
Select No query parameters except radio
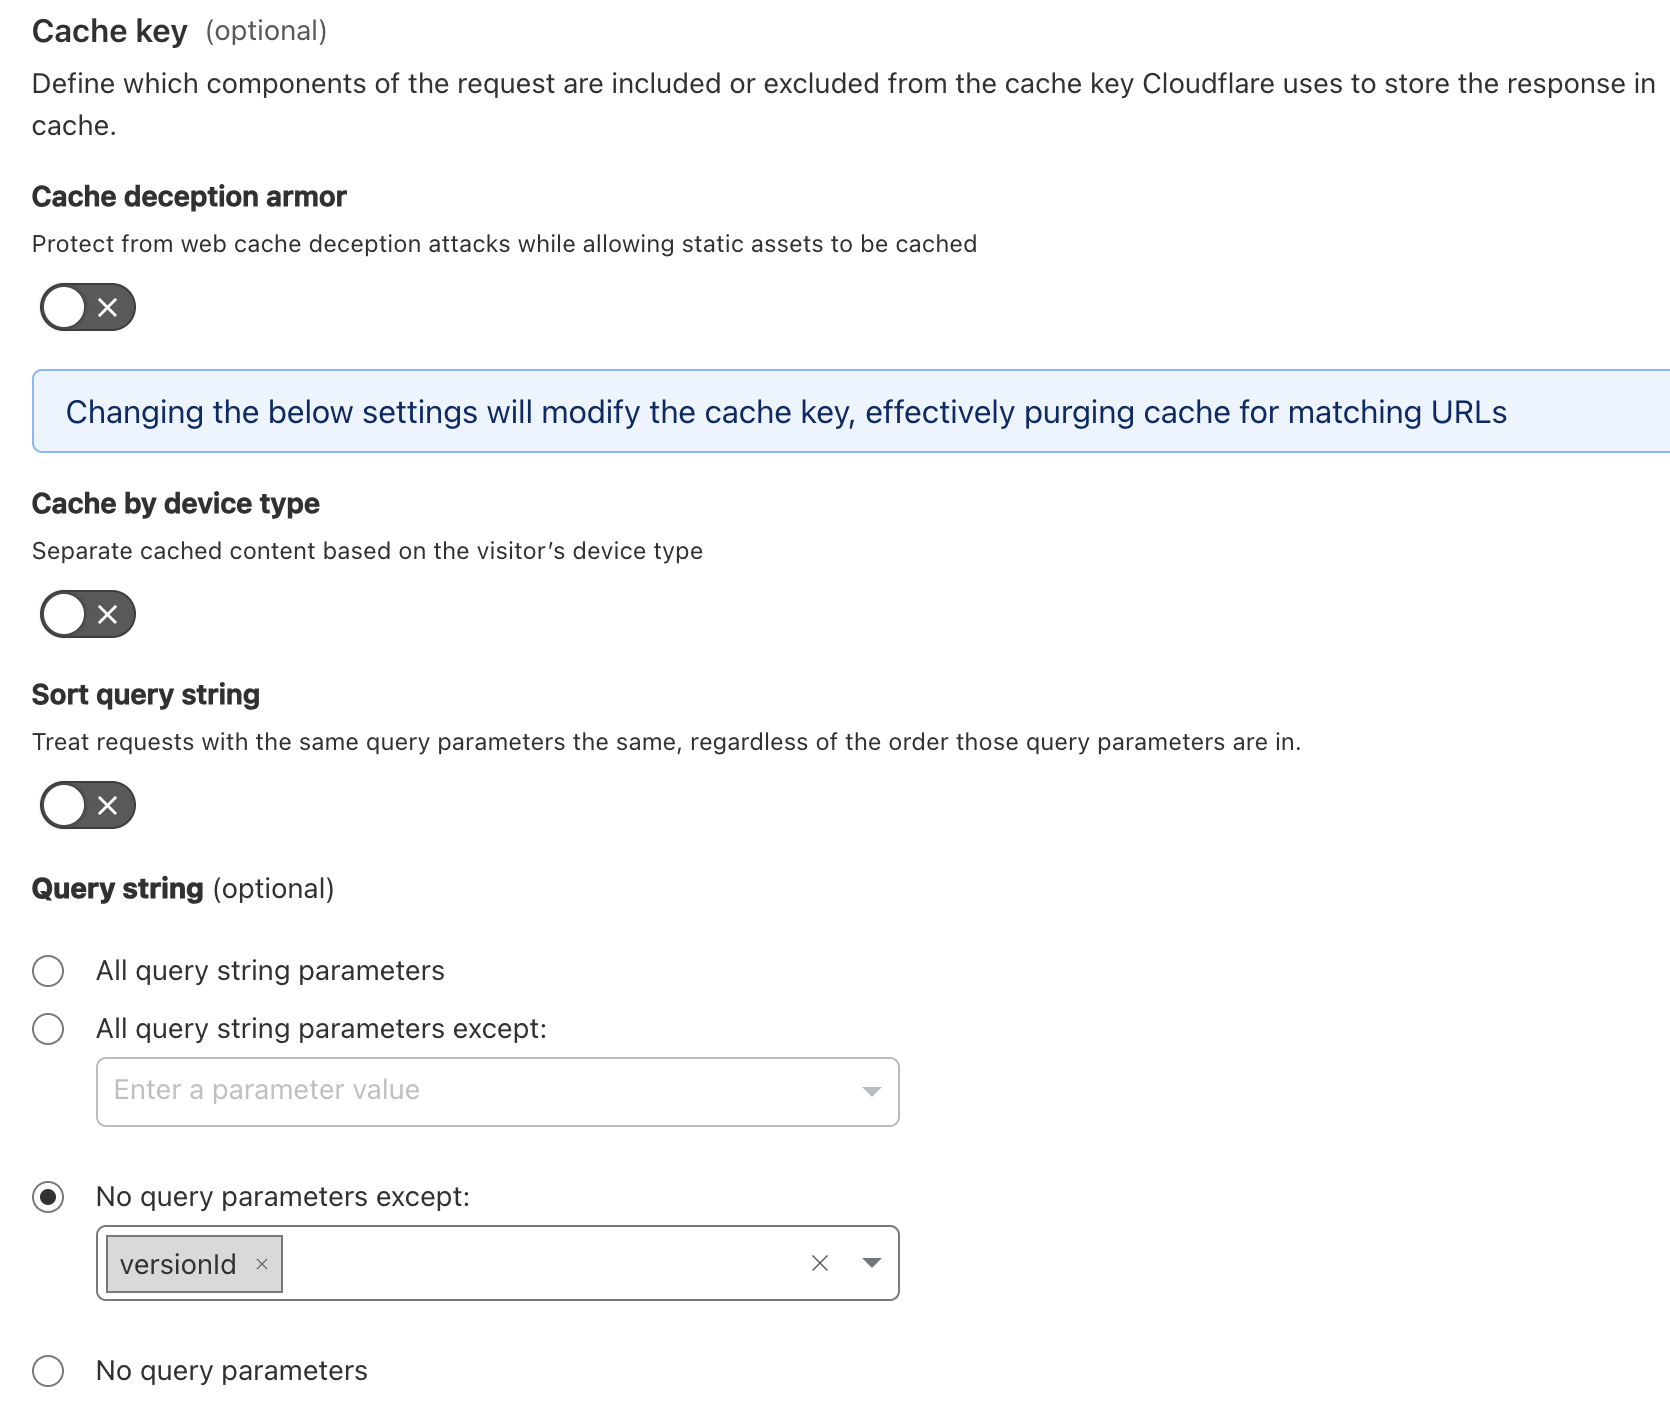(x=48, y=1197)
